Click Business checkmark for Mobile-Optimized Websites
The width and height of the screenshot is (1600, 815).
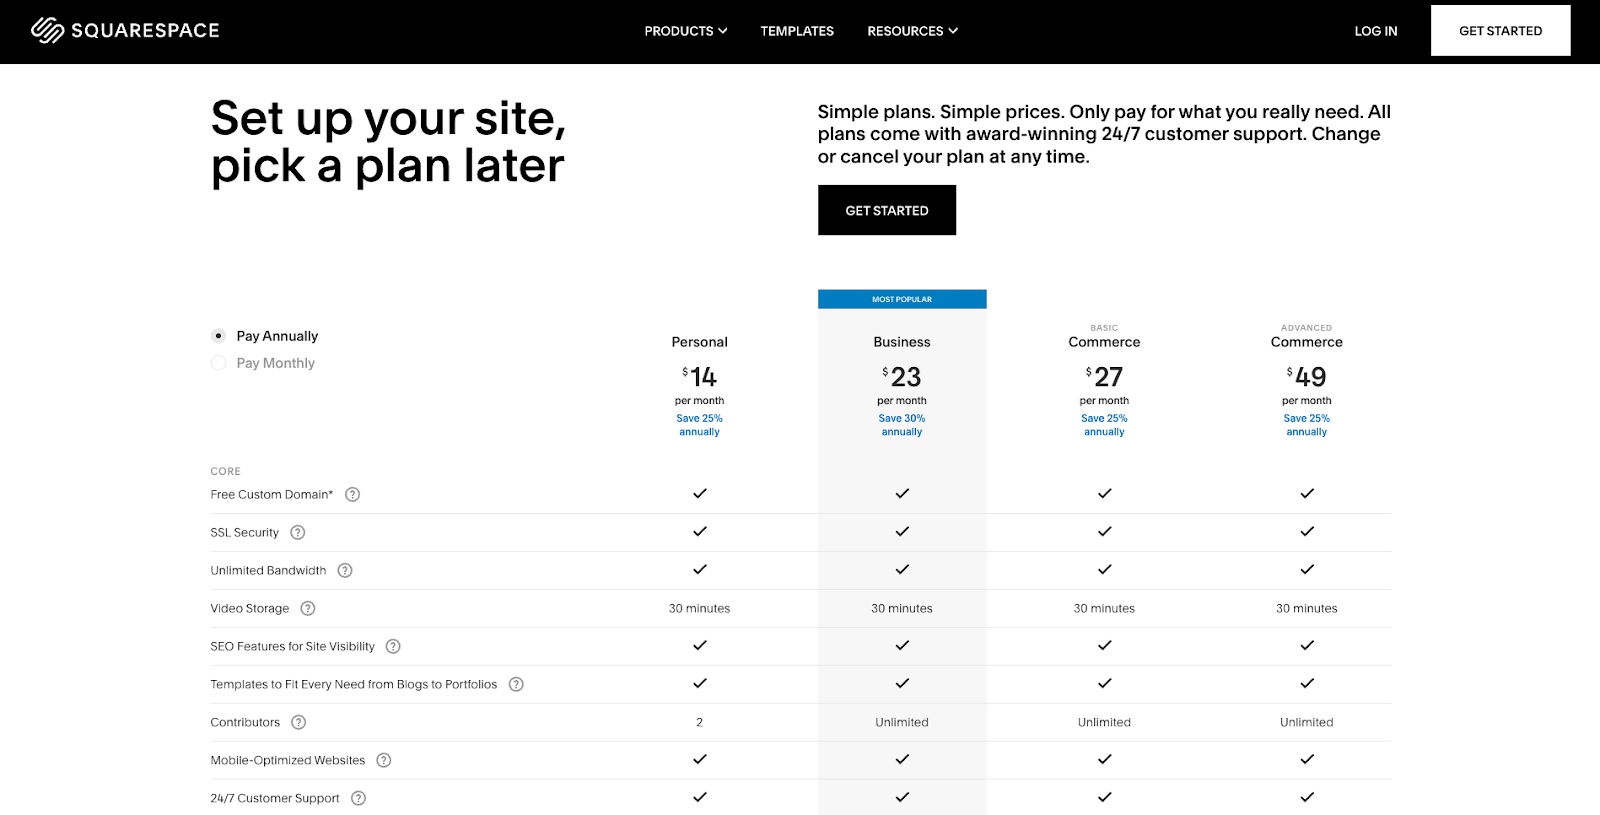click(x=902, y=759)
